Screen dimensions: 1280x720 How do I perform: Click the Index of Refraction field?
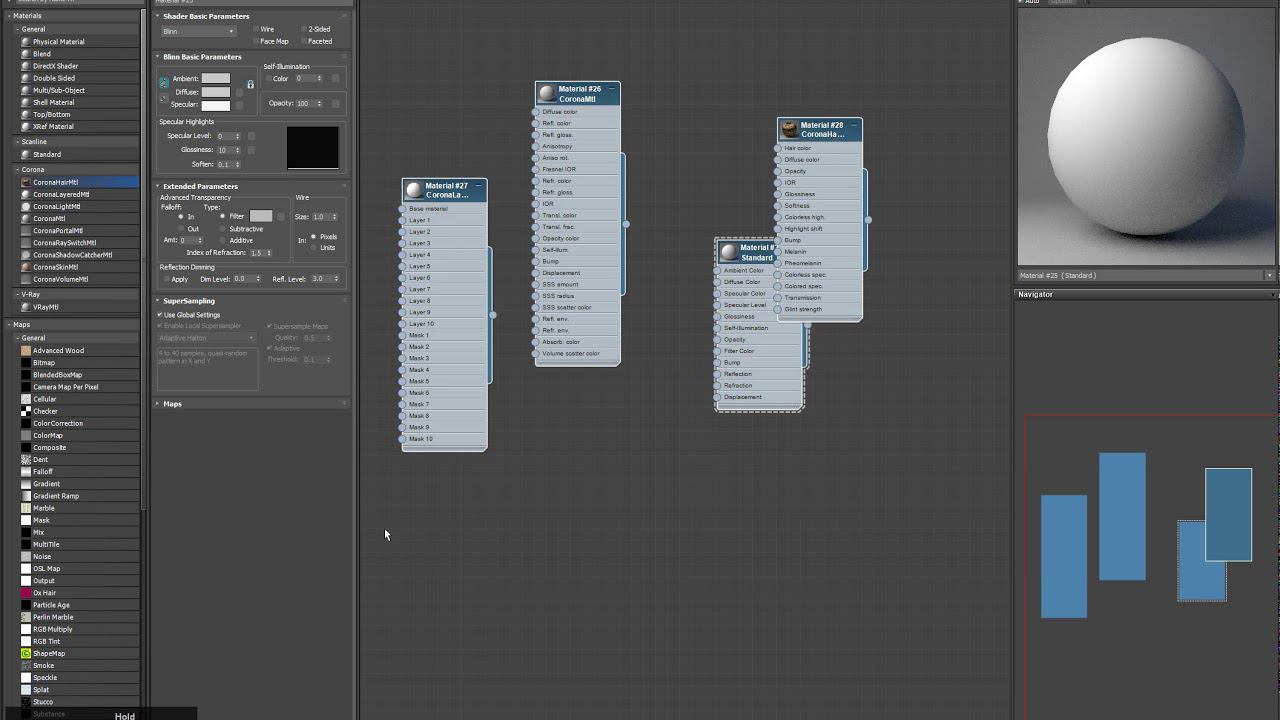[257, 253]
